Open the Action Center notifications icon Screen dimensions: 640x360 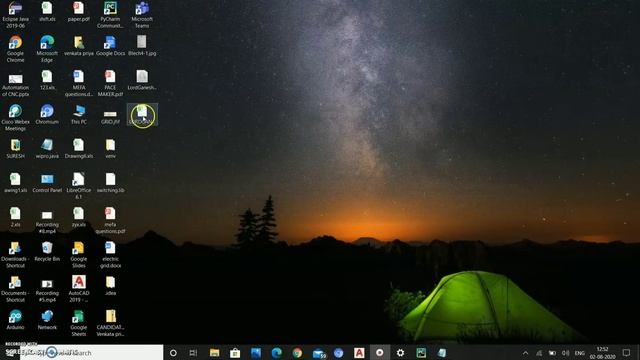[627, 353]
